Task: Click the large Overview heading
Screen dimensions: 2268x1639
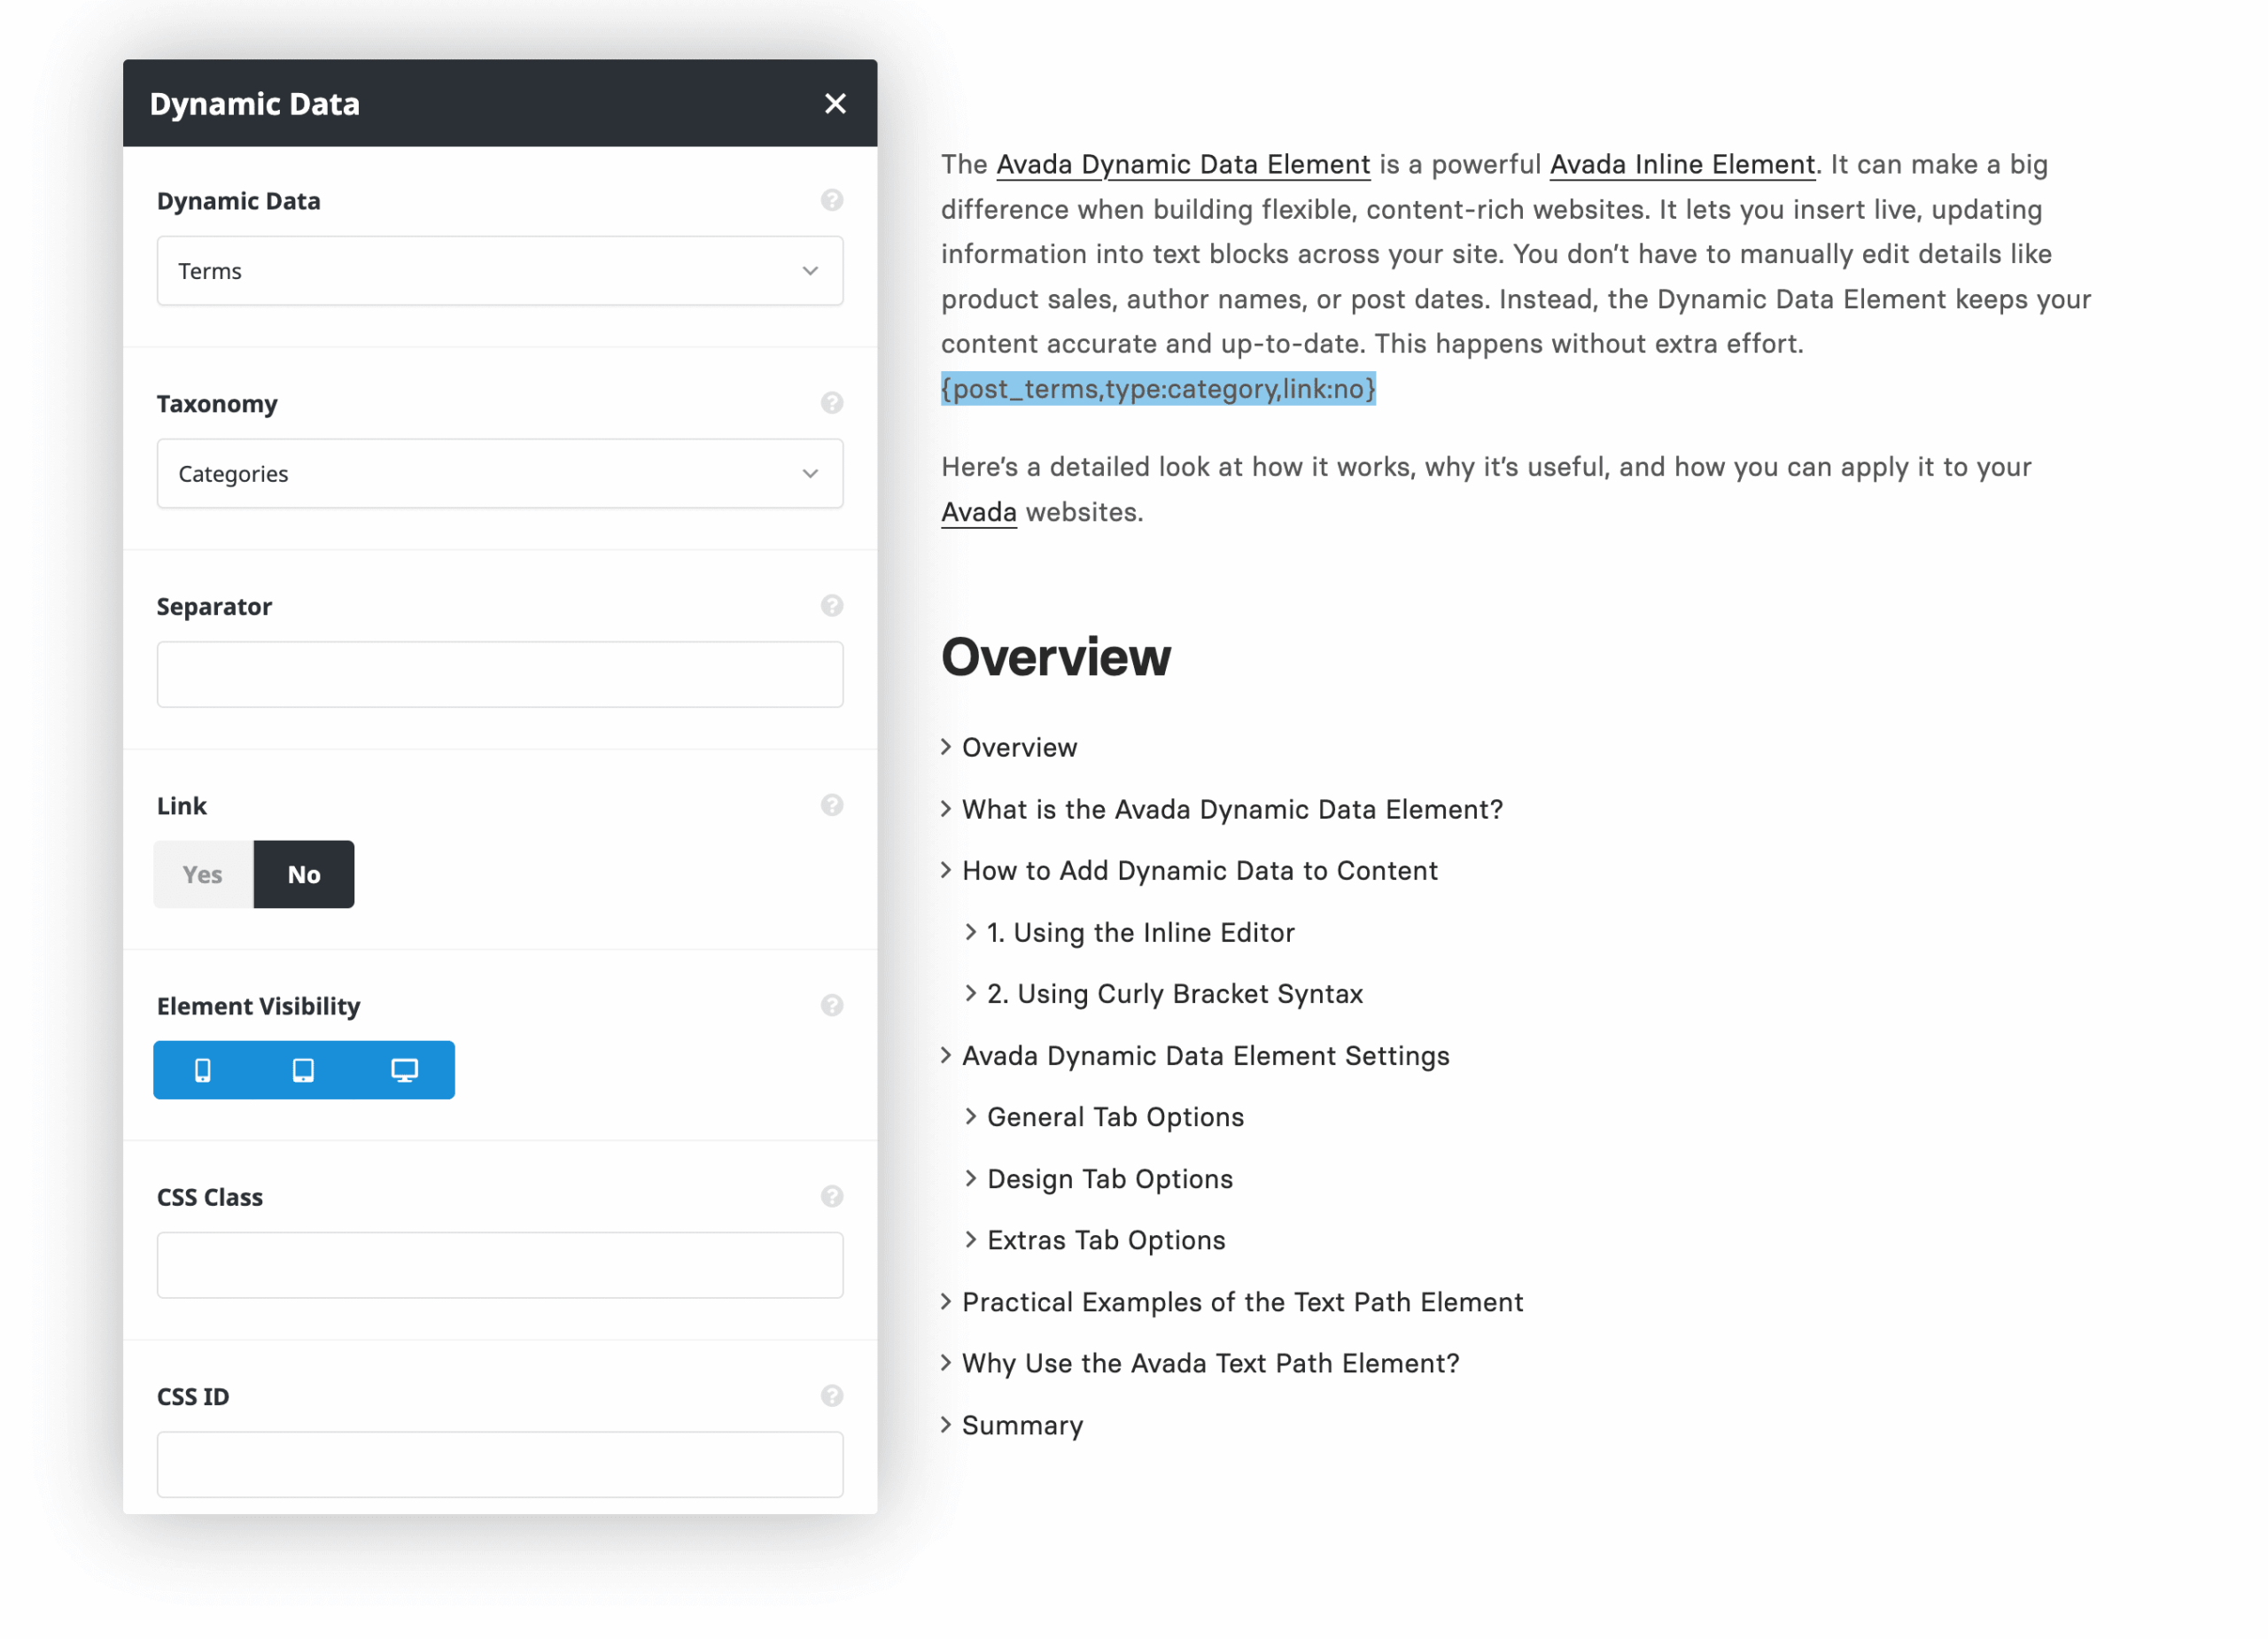Action: point(1056,657)
